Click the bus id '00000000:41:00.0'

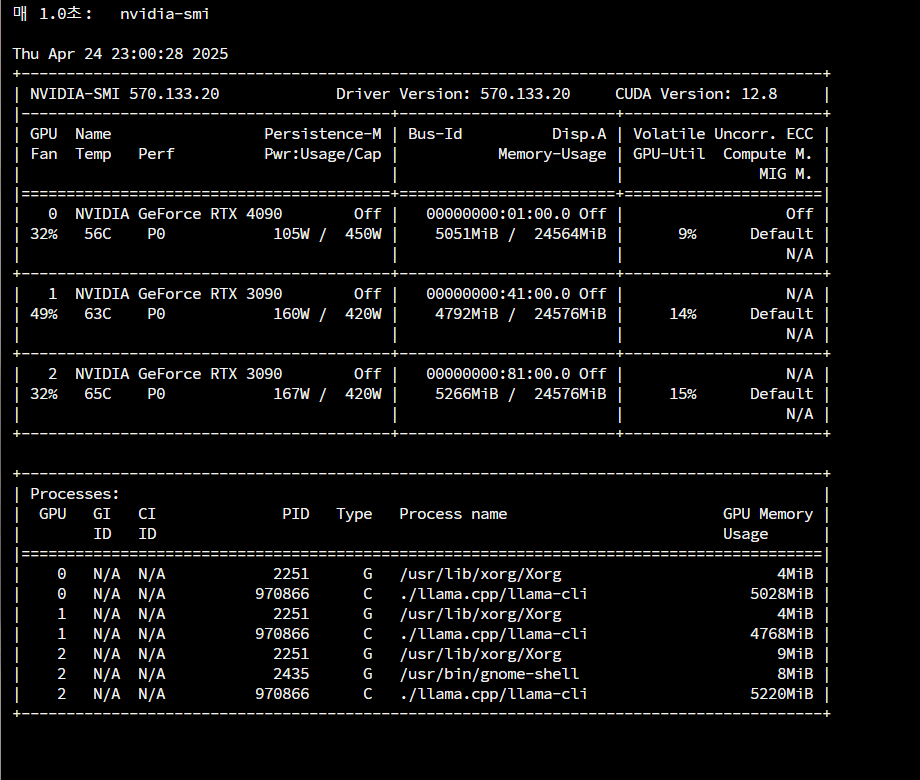498,293
